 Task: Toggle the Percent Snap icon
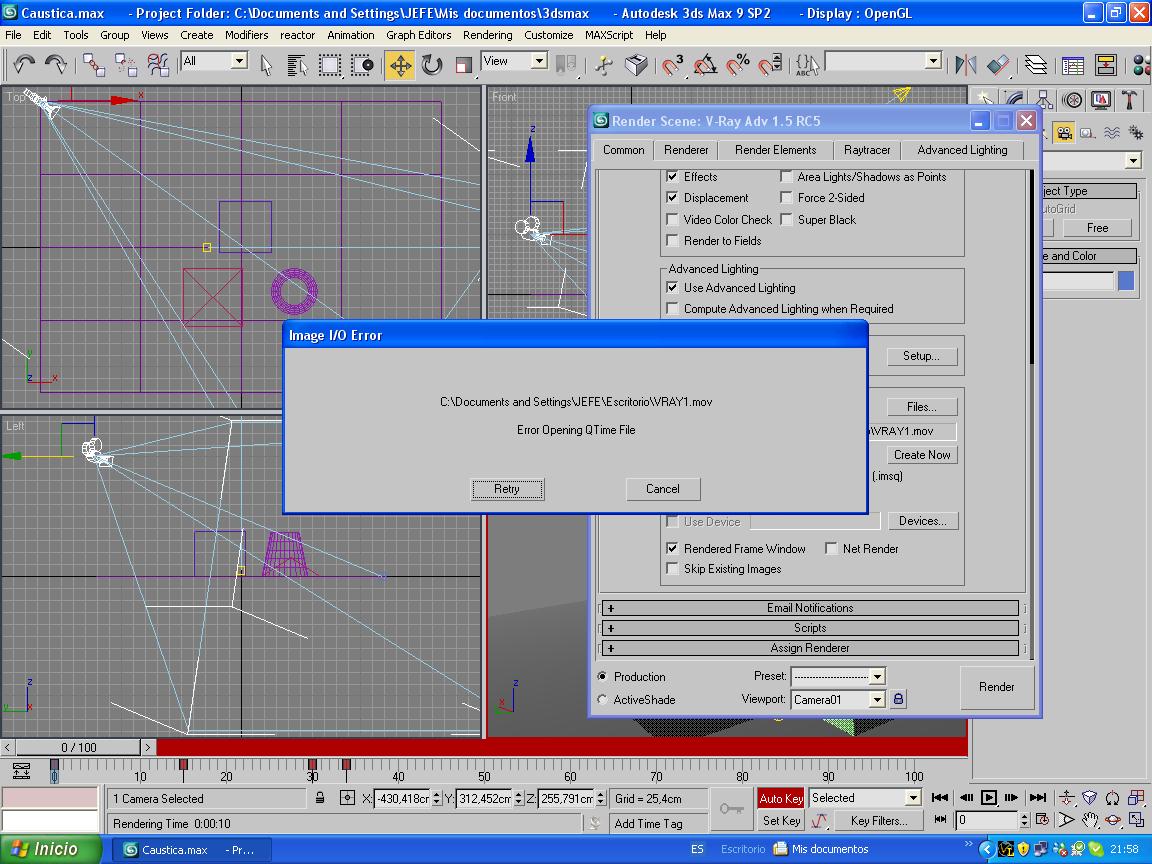click(738, 65)
